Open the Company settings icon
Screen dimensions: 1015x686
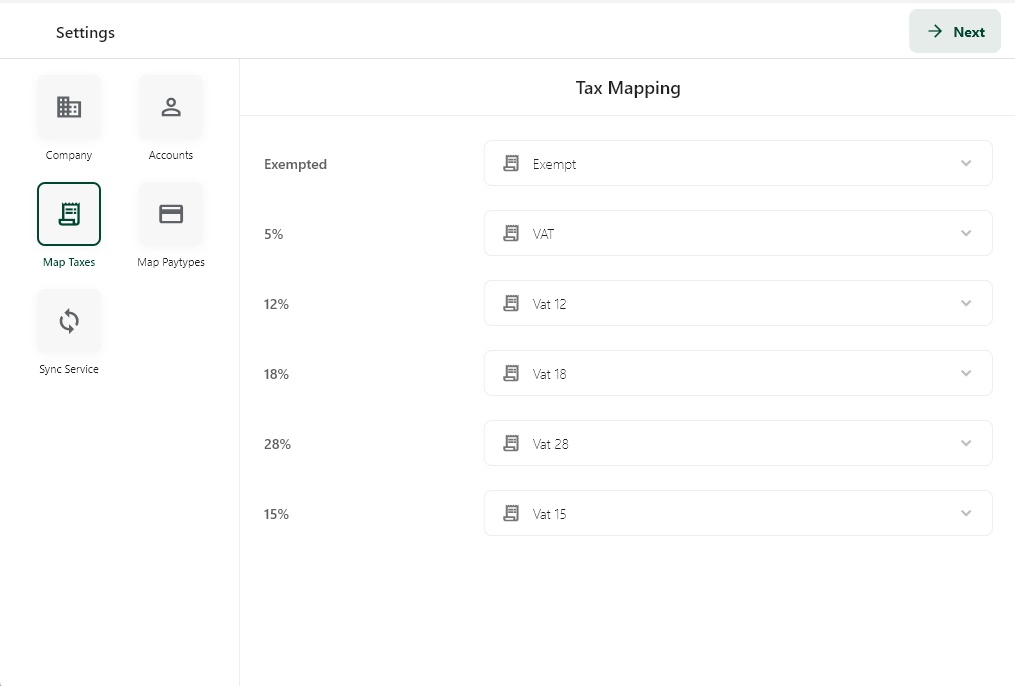(69, 107)
